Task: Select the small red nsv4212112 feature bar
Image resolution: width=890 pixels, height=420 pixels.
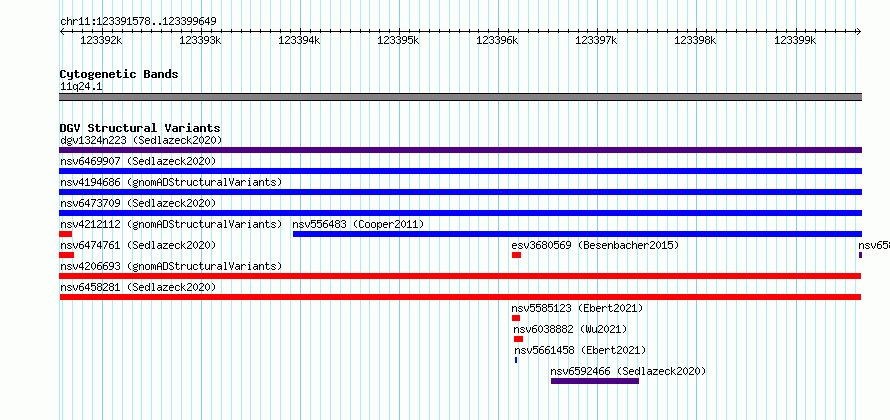Action: tap(66, 234)
